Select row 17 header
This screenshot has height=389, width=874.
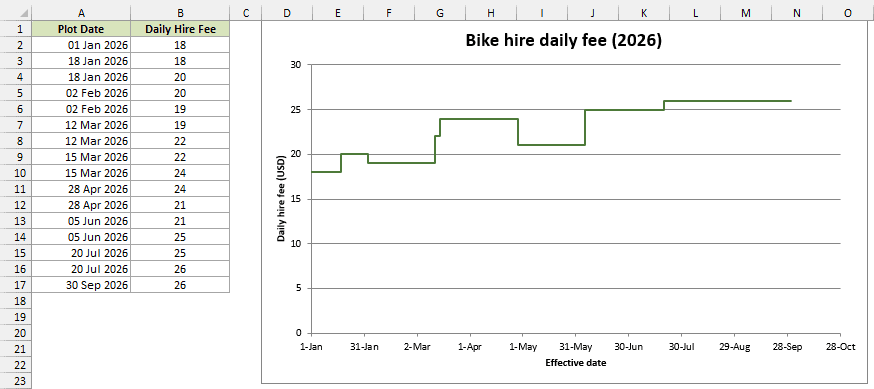click(16, 285)
